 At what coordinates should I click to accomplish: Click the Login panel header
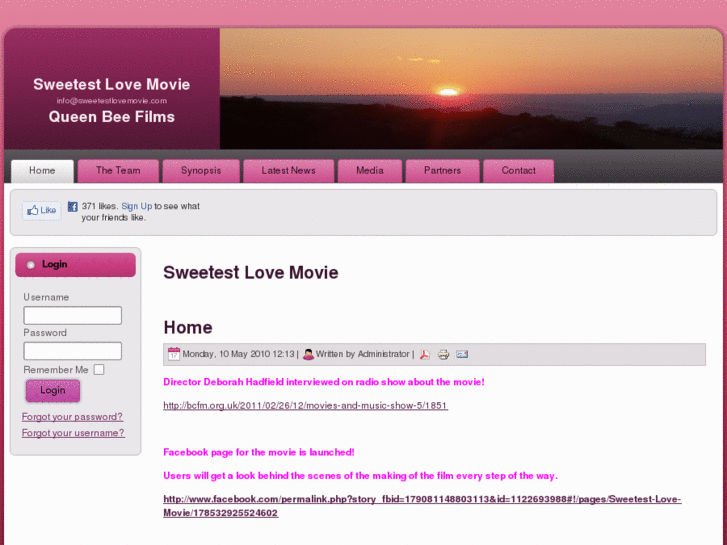76,265
